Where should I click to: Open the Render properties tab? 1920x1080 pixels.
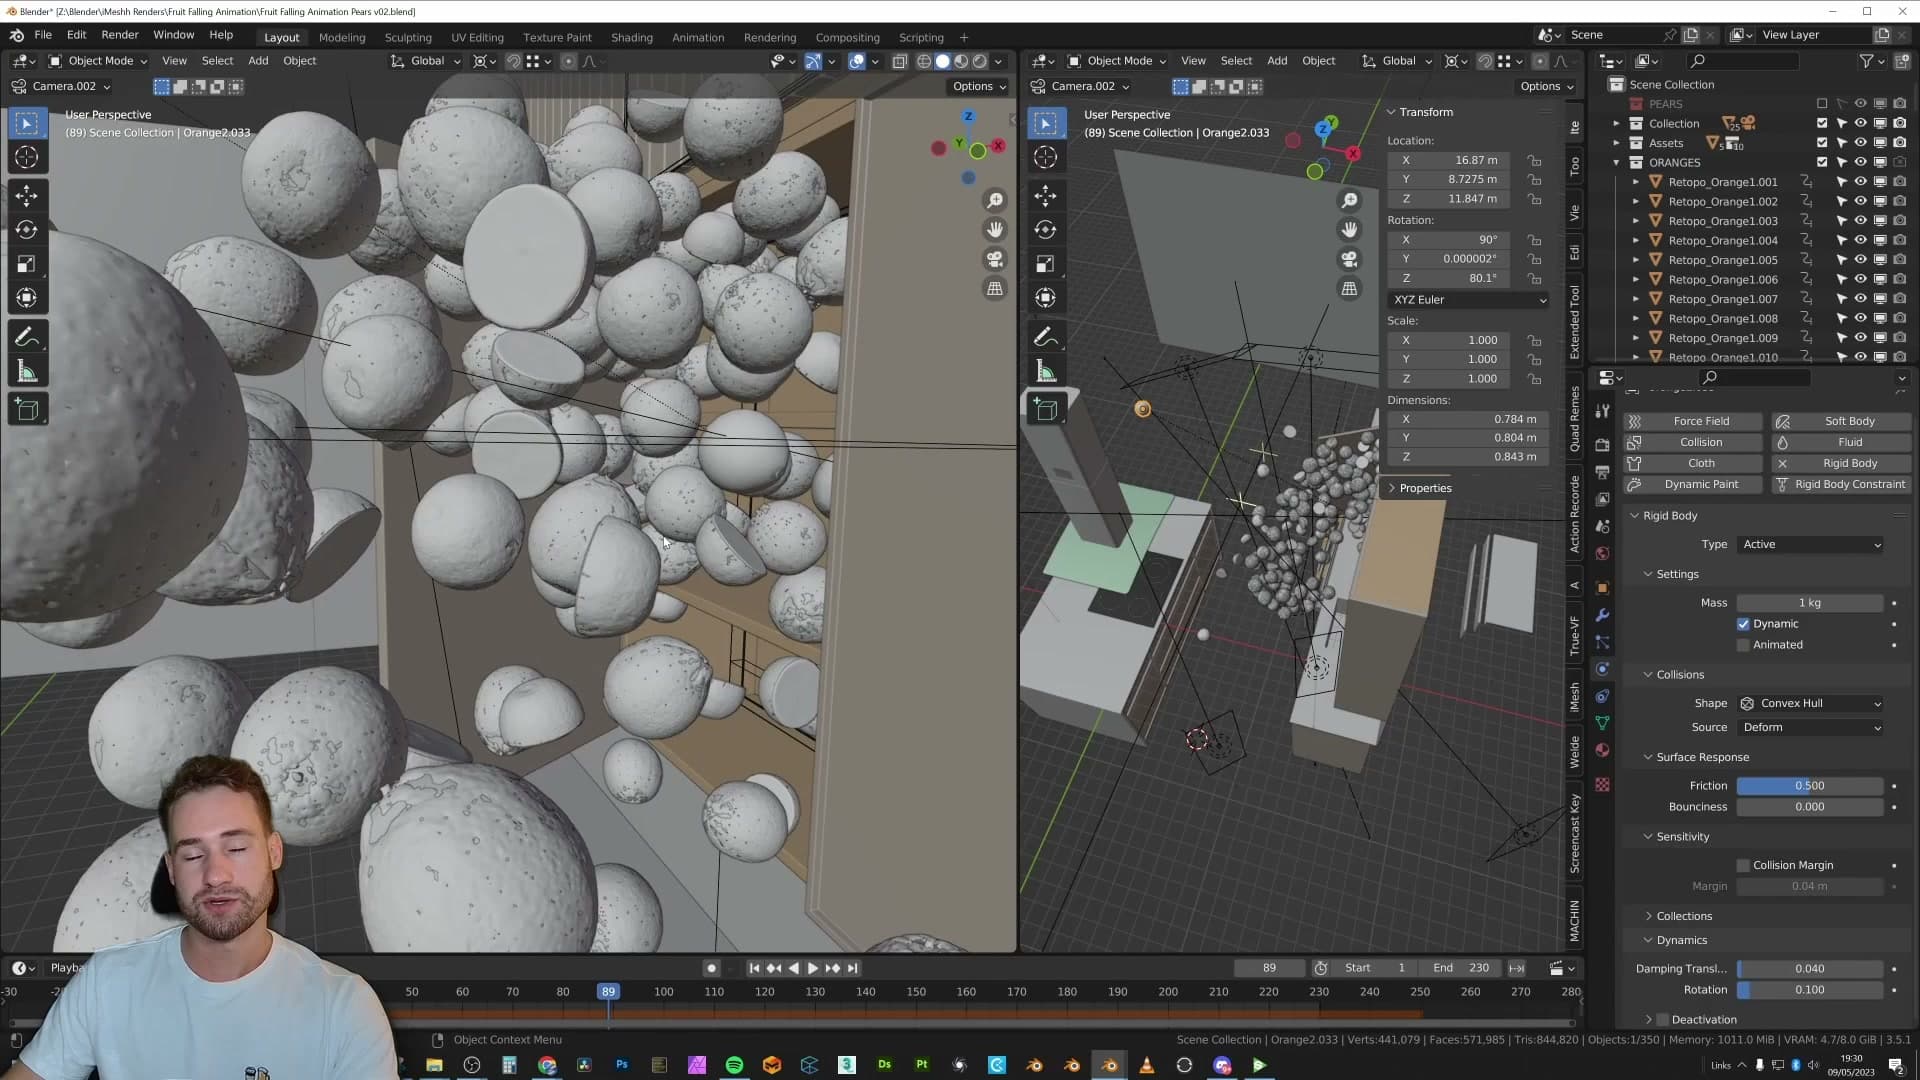pyautogui.click(x=1602, y=445)
